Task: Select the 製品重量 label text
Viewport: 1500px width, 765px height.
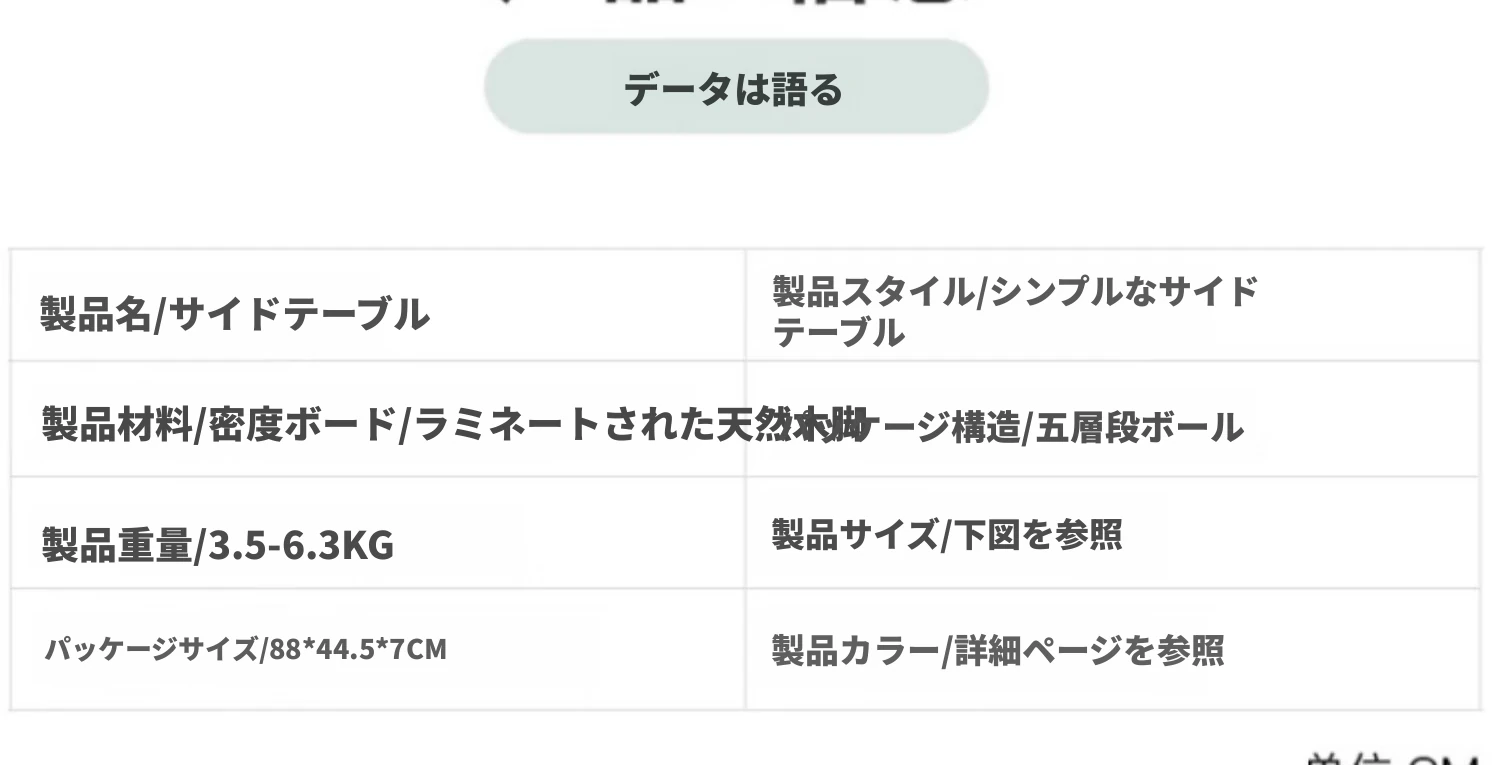Action: coord(116,546)
